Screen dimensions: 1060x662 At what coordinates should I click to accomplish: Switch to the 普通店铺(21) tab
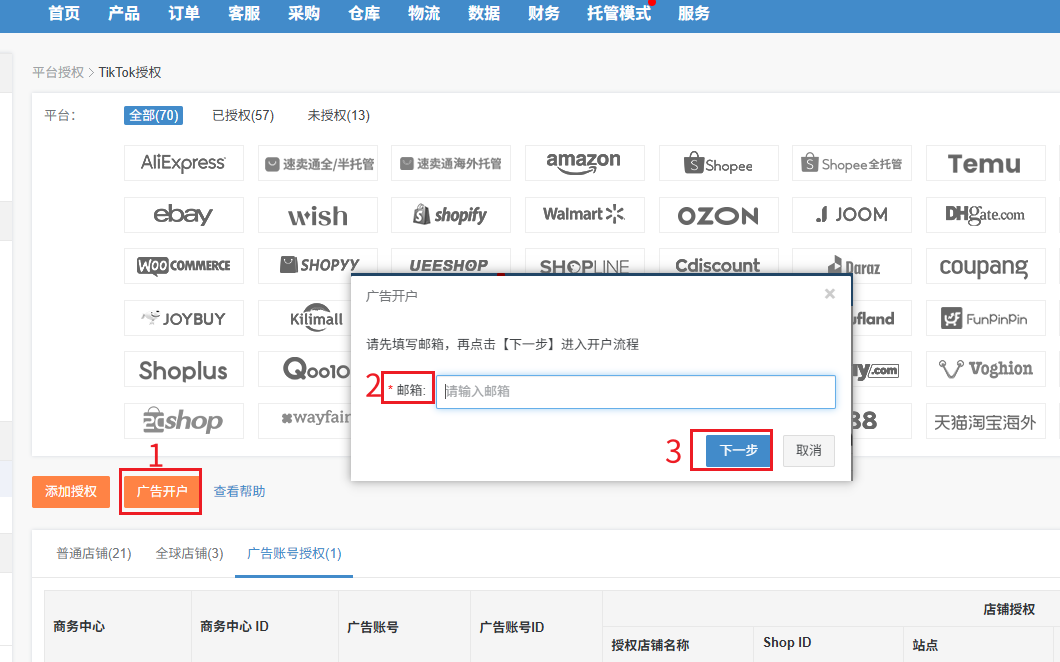click(x=94, y=554)
